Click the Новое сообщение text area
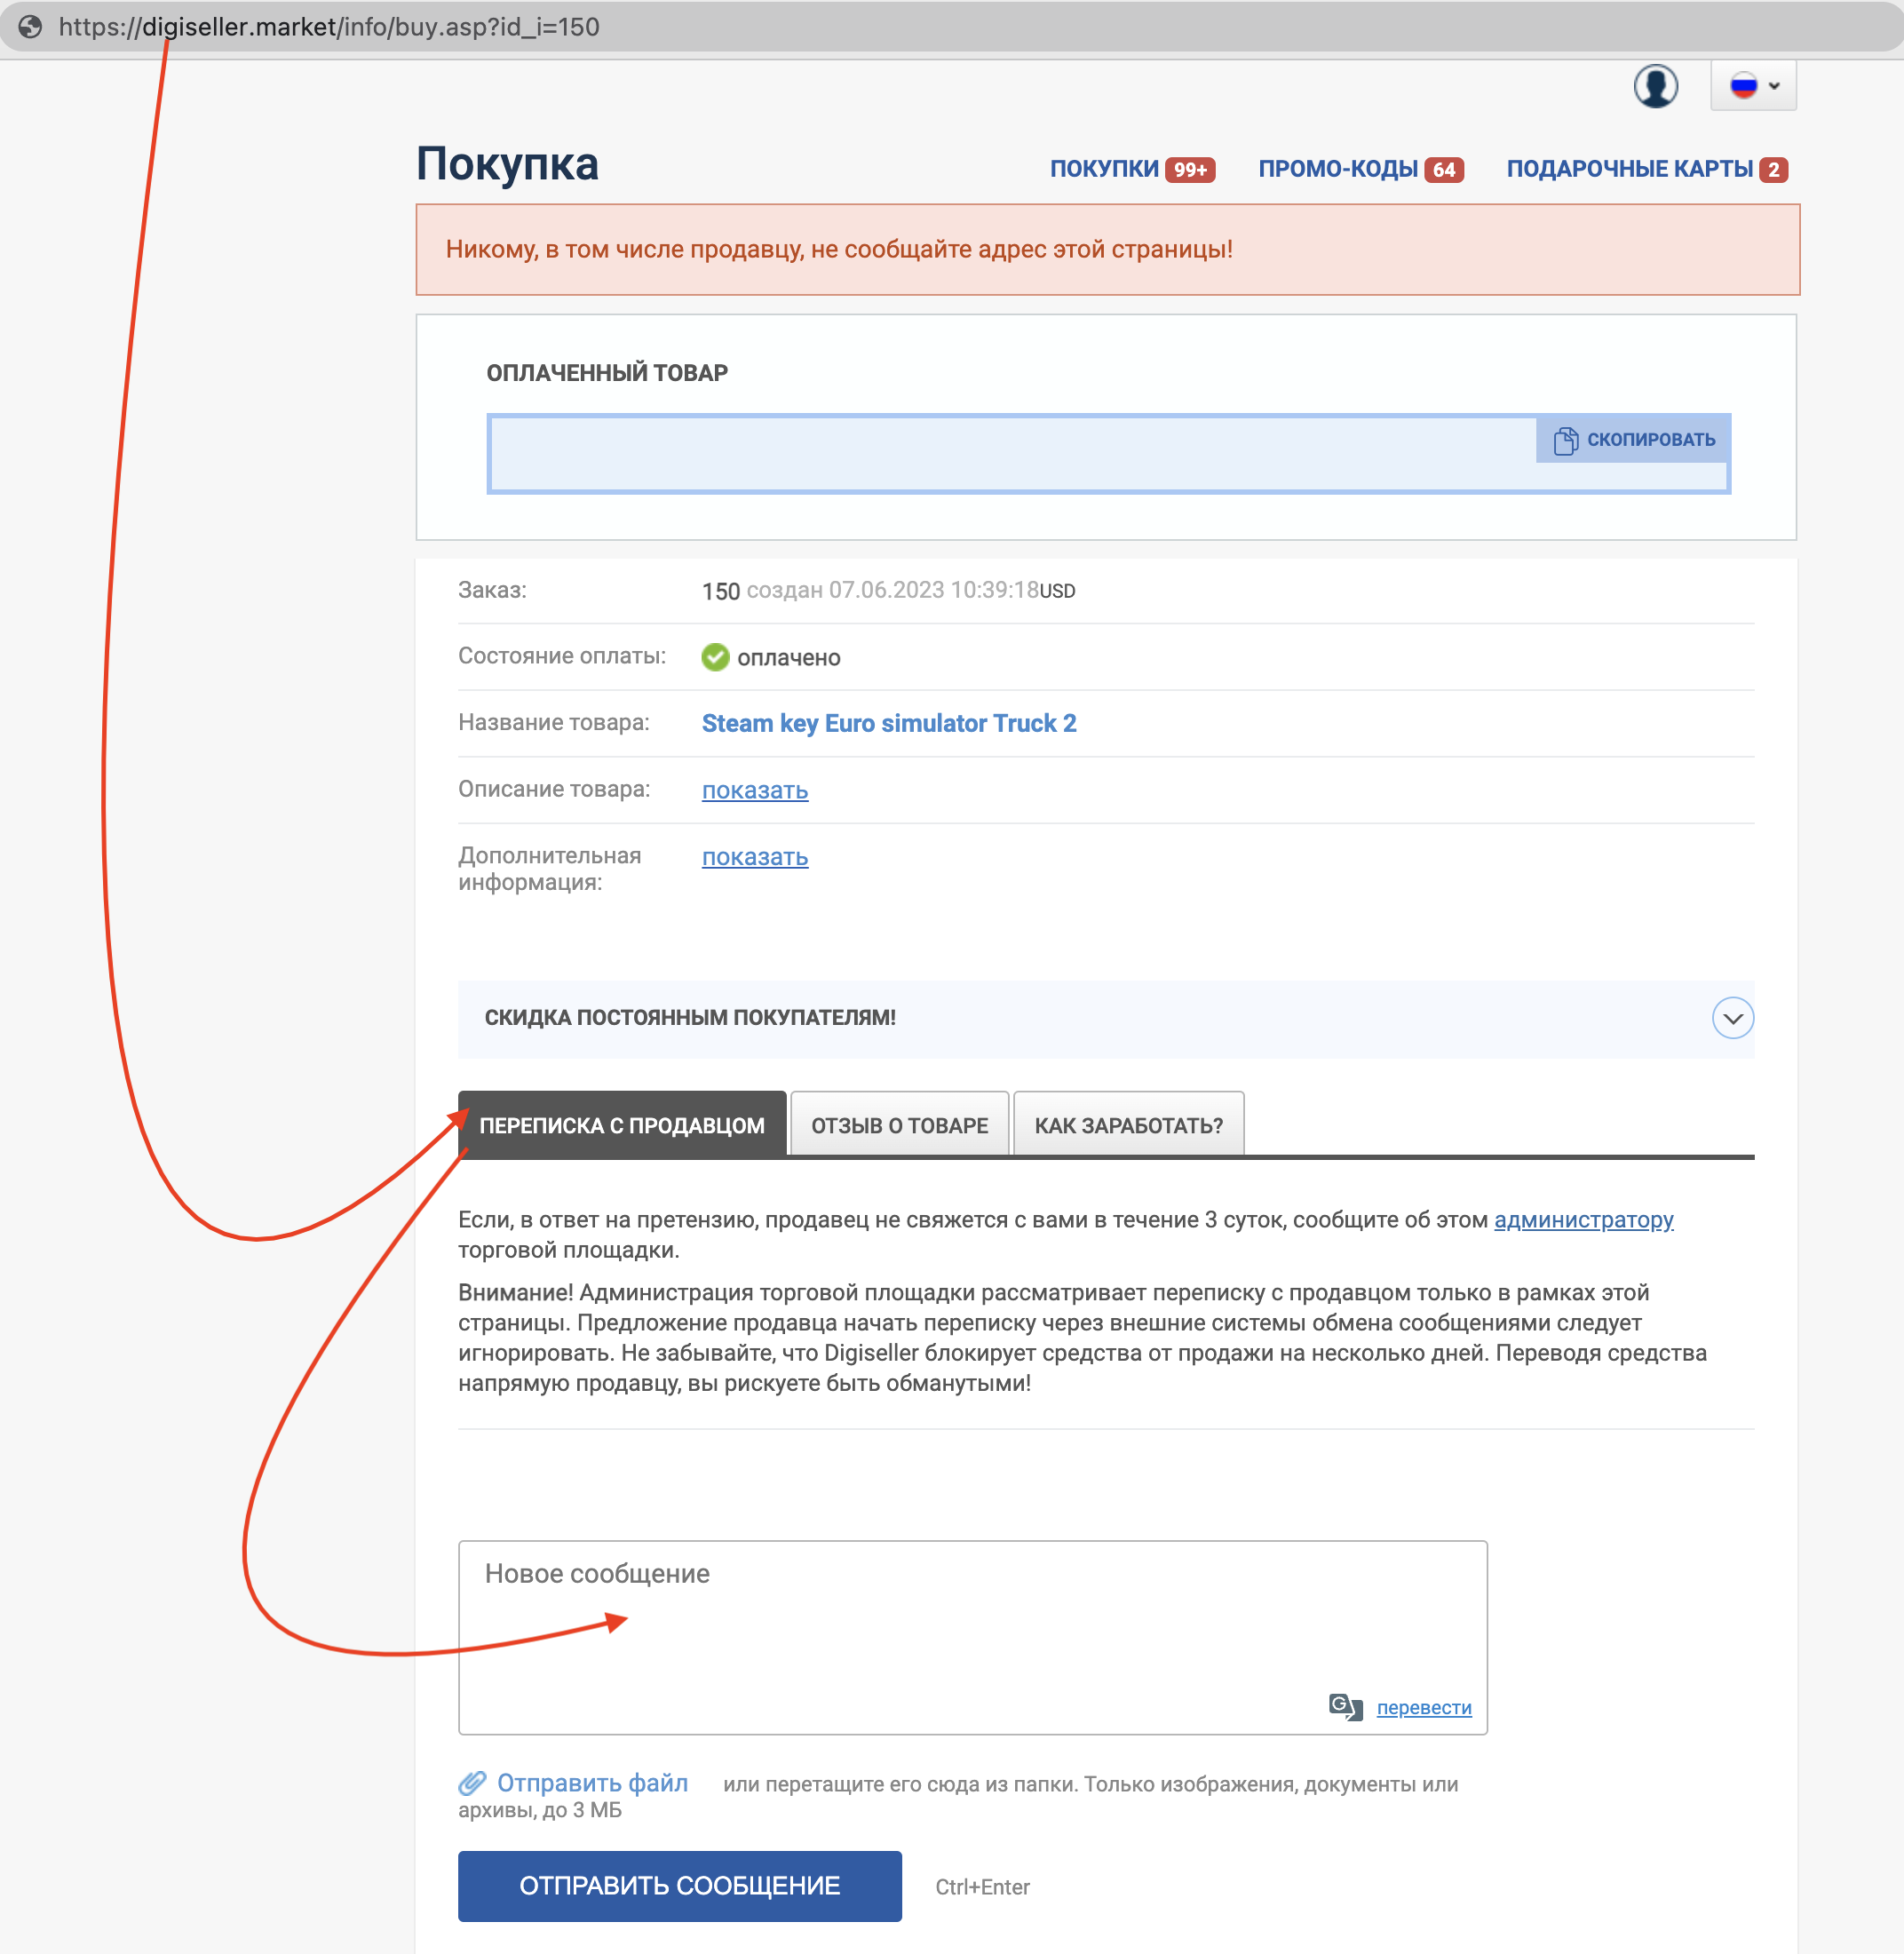 pos(972,1637)
